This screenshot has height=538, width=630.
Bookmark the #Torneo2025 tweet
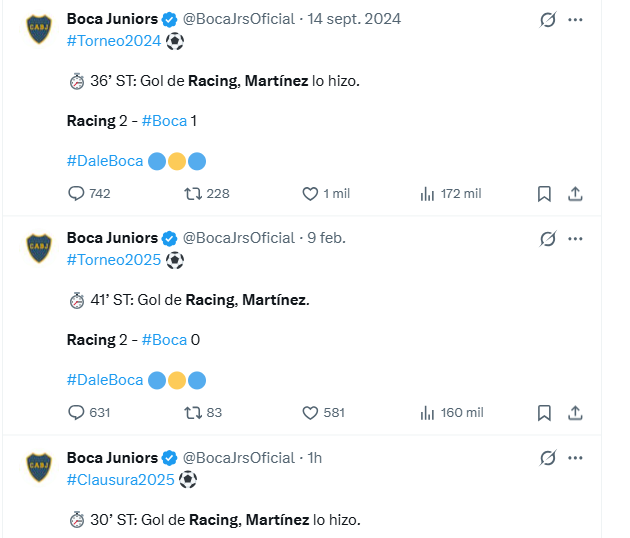click(544, 412)
